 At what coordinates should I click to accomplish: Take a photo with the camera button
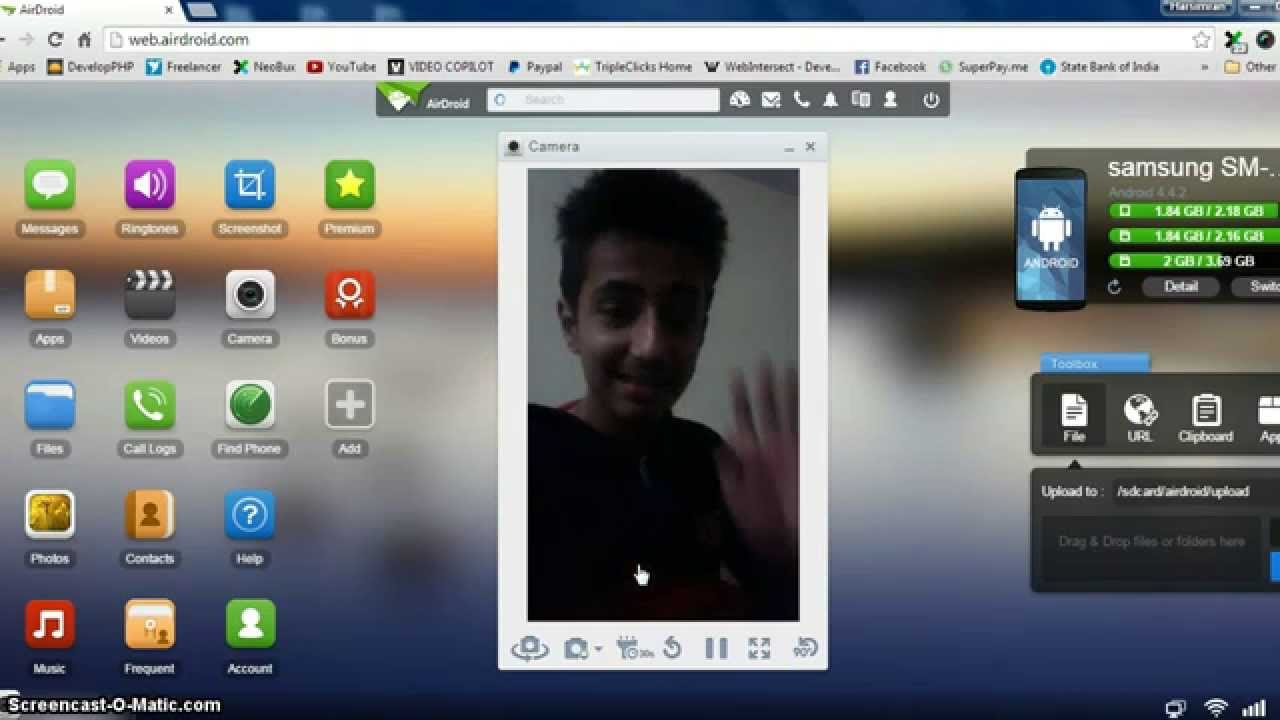575,649
